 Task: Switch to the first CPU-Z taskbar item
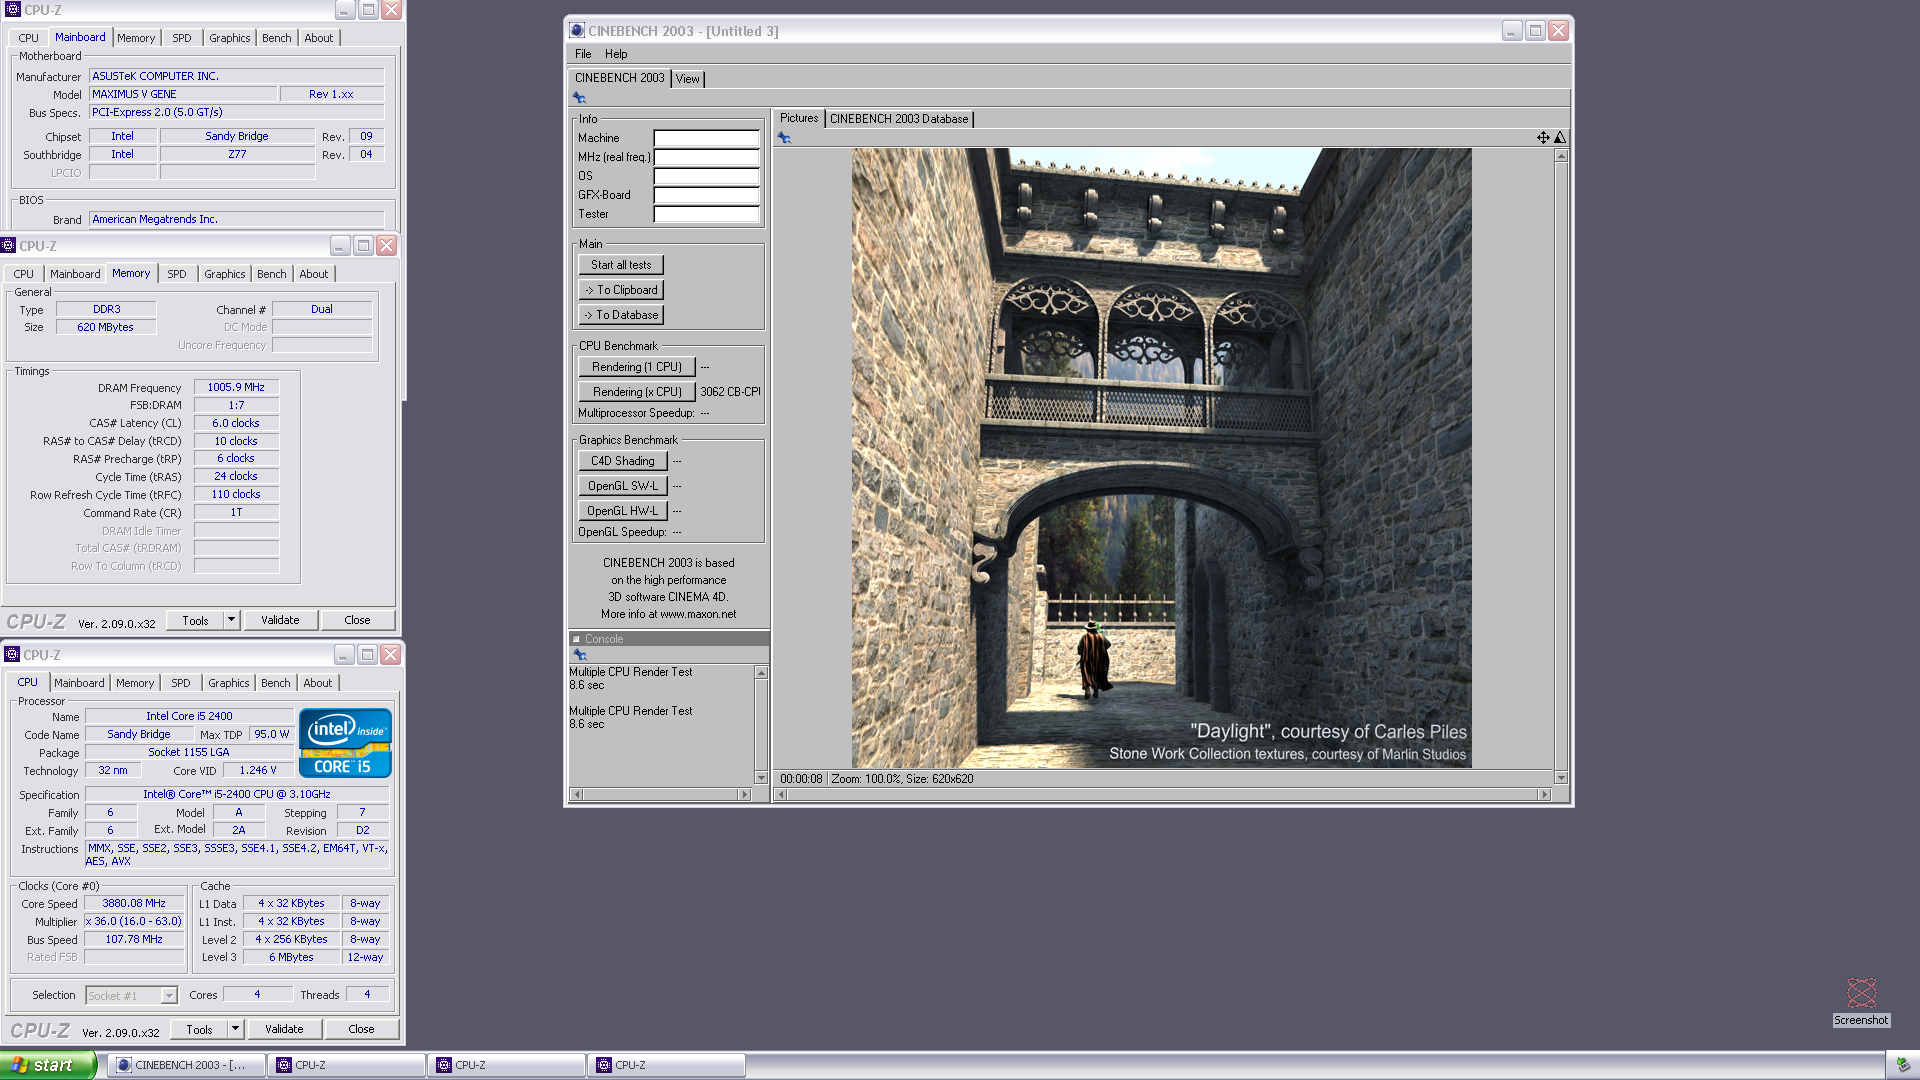coord(347,1065)
